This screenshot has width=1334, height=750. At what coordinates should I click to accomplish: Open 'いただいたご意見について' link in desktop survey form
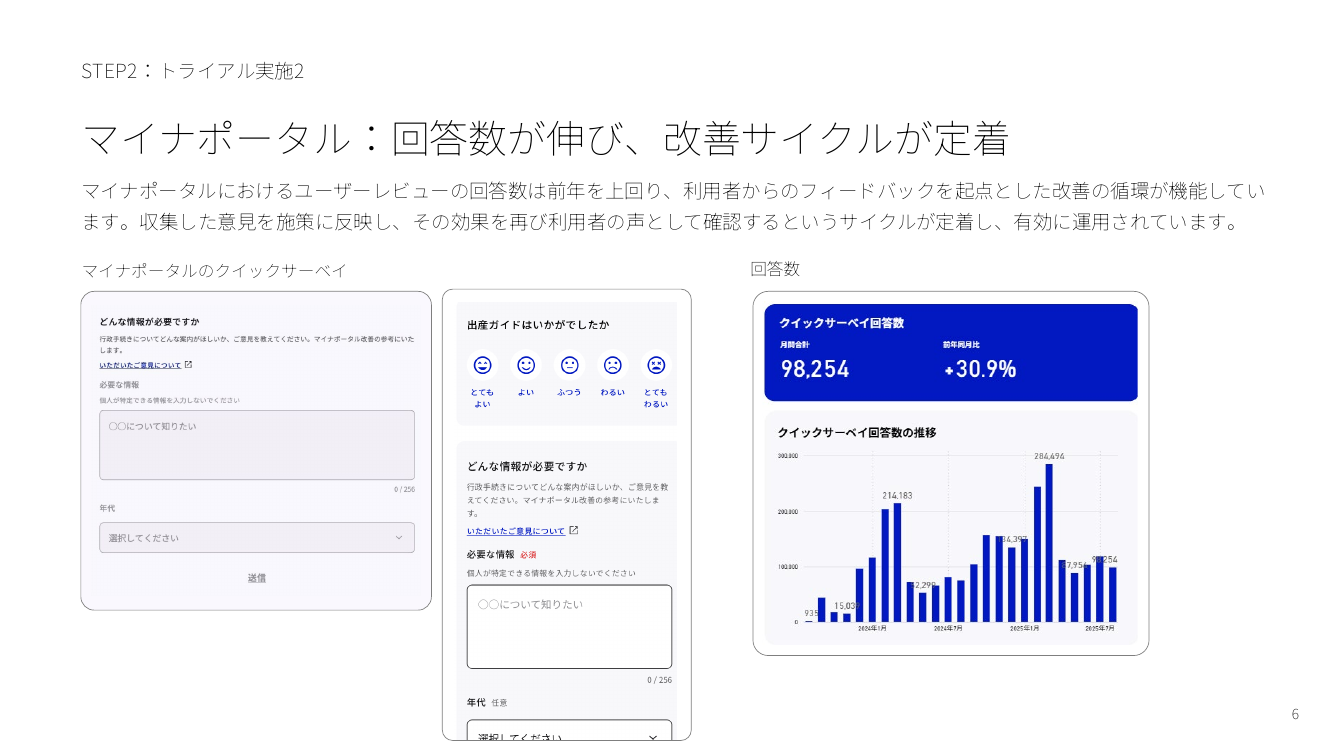coord(140,365)
